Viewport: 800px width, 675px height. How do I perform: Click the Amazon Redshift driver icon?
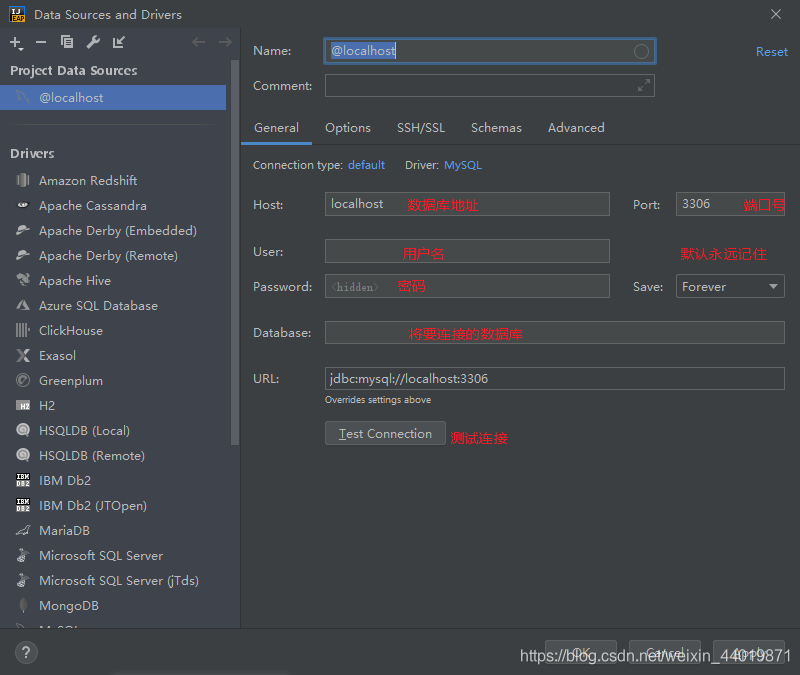(x=23, y=180)
